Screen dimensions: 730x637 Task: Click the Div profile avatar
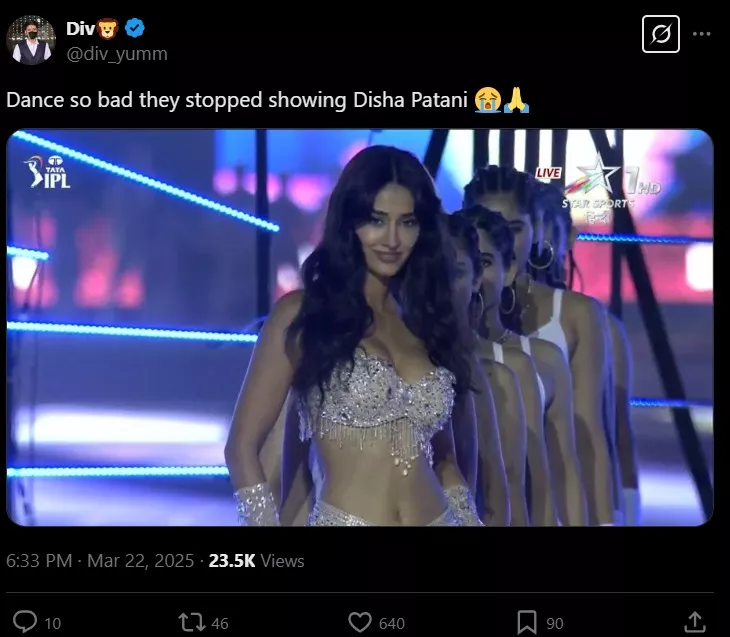pyautogui.click(x=32, y=40)
